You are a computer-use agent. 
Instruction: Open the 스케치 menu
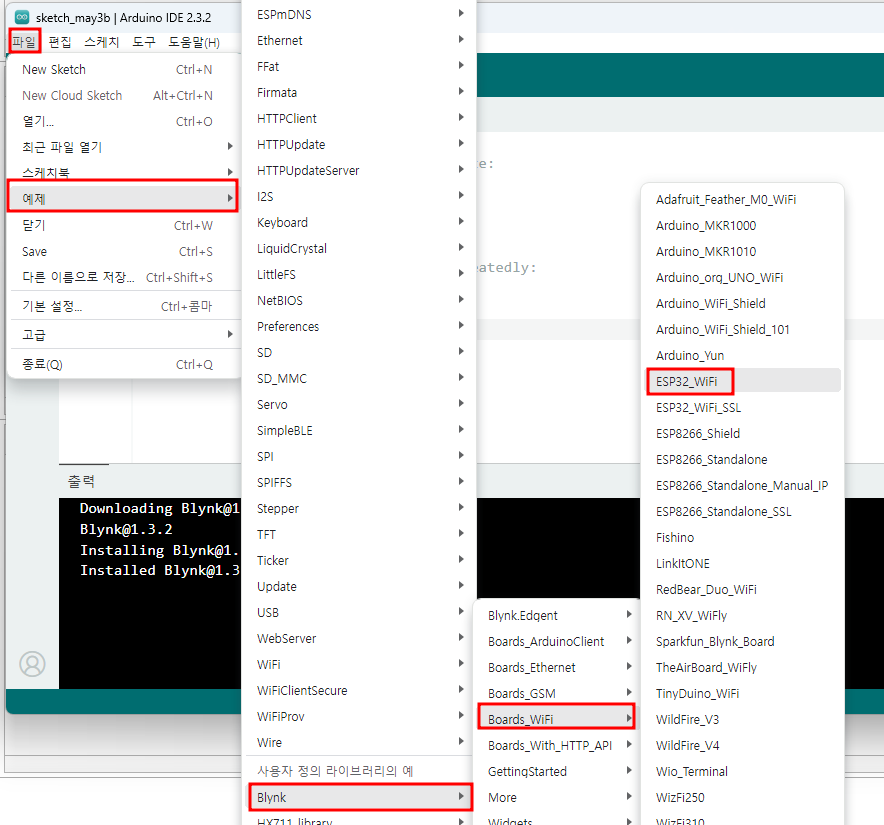tap(101, 42)
